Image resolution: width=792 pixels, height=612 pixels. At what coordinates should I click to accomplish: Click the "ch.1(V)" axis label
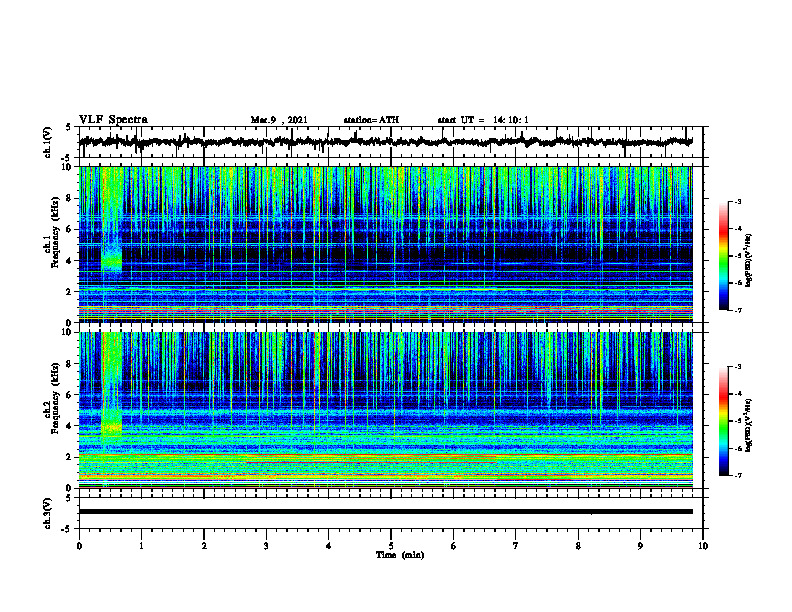47,142
